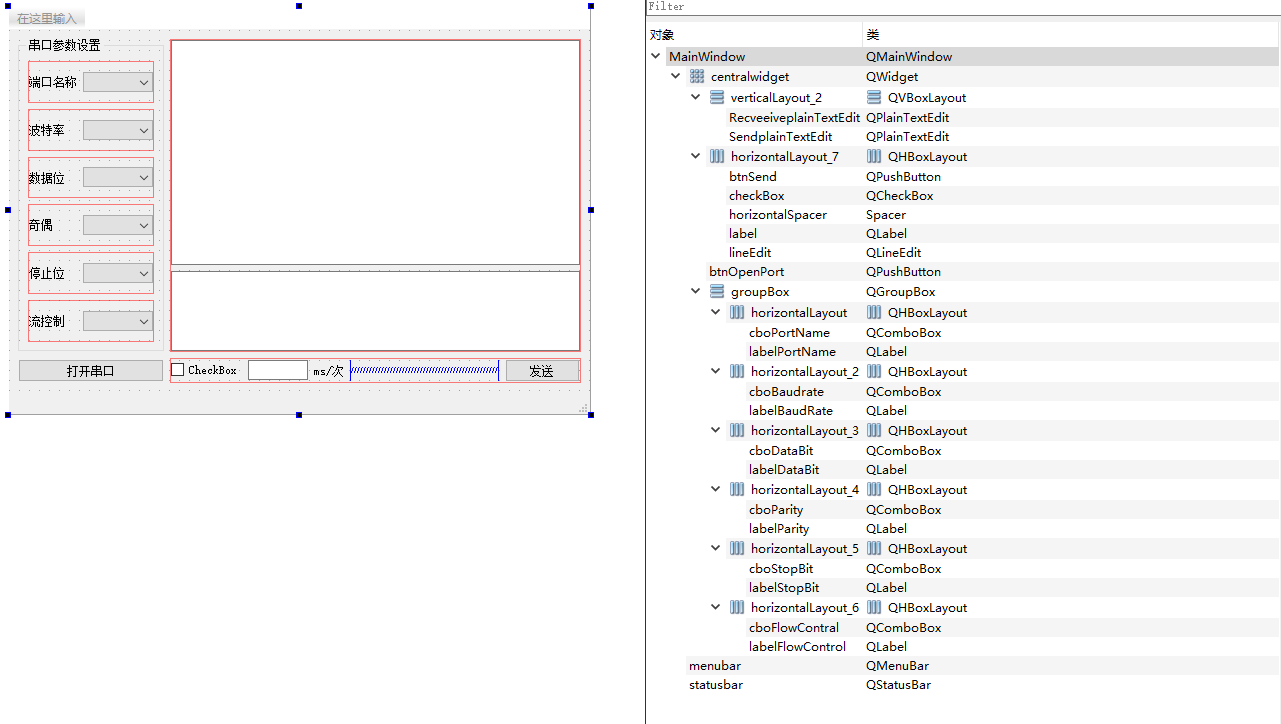The height and width of the screenshot is (724, 1281).
Task: Click the 在这里输入 menu placeholder
Action: 47,19
